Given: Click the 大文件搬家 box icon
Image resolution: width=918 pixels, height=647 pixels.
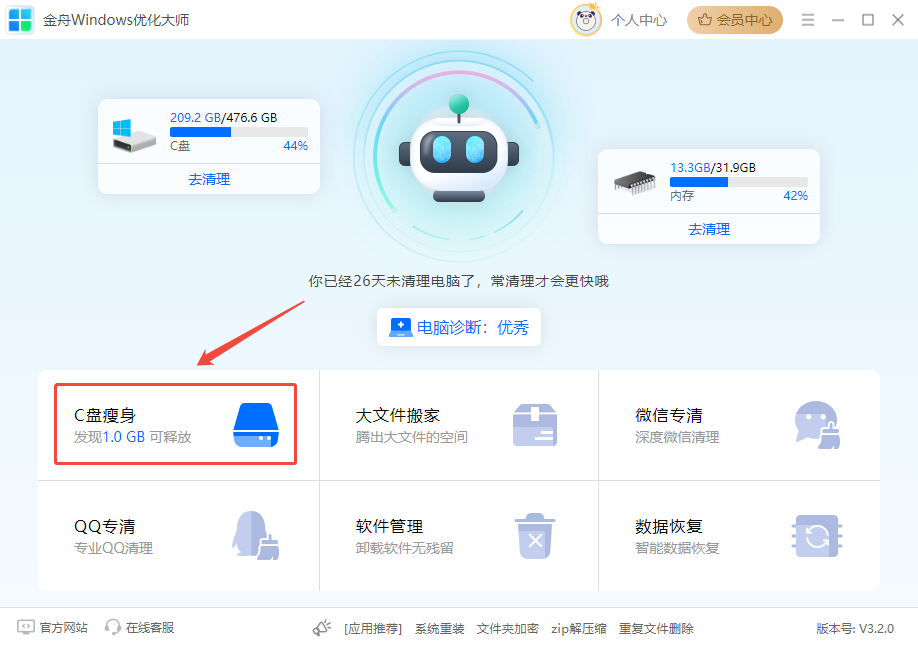Looking at the screenshot, I should pos(535,425).
